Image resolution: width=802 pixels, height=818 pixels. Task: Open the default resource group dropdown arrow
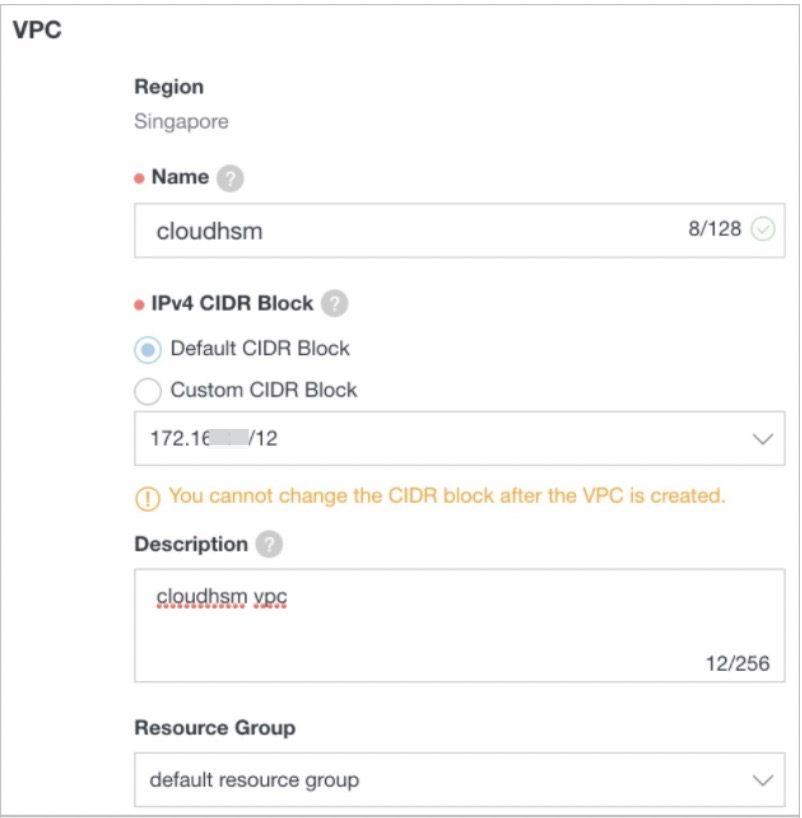763,780
